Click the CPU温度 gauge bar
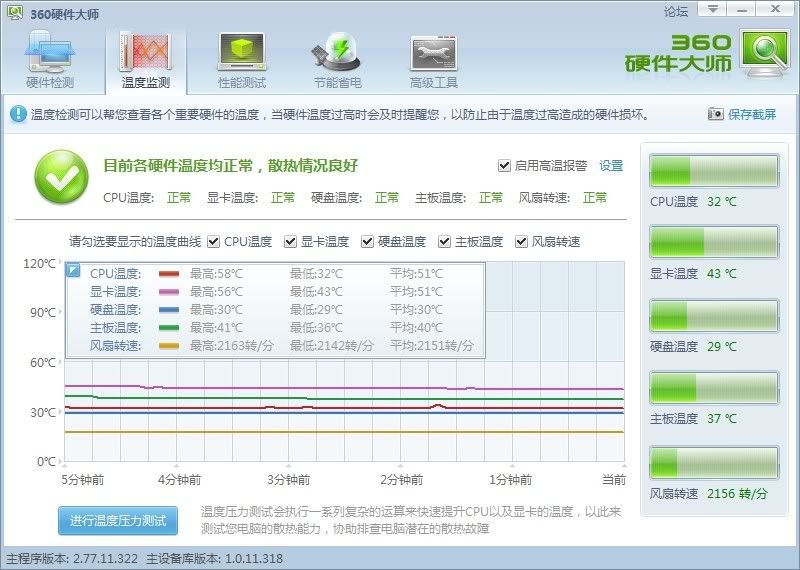Screen dimensions: 800x570 (714, 171)
